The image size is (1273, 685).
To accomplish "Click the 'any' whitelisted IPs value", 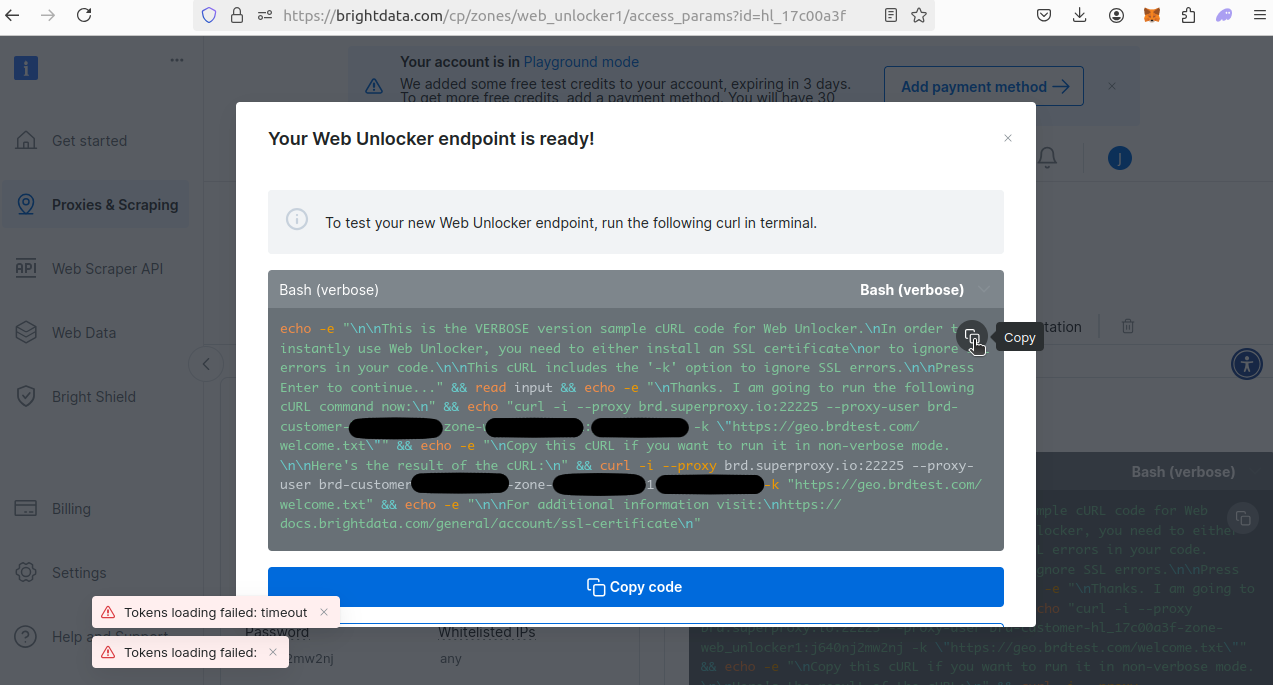I will (x=450, y=659).
